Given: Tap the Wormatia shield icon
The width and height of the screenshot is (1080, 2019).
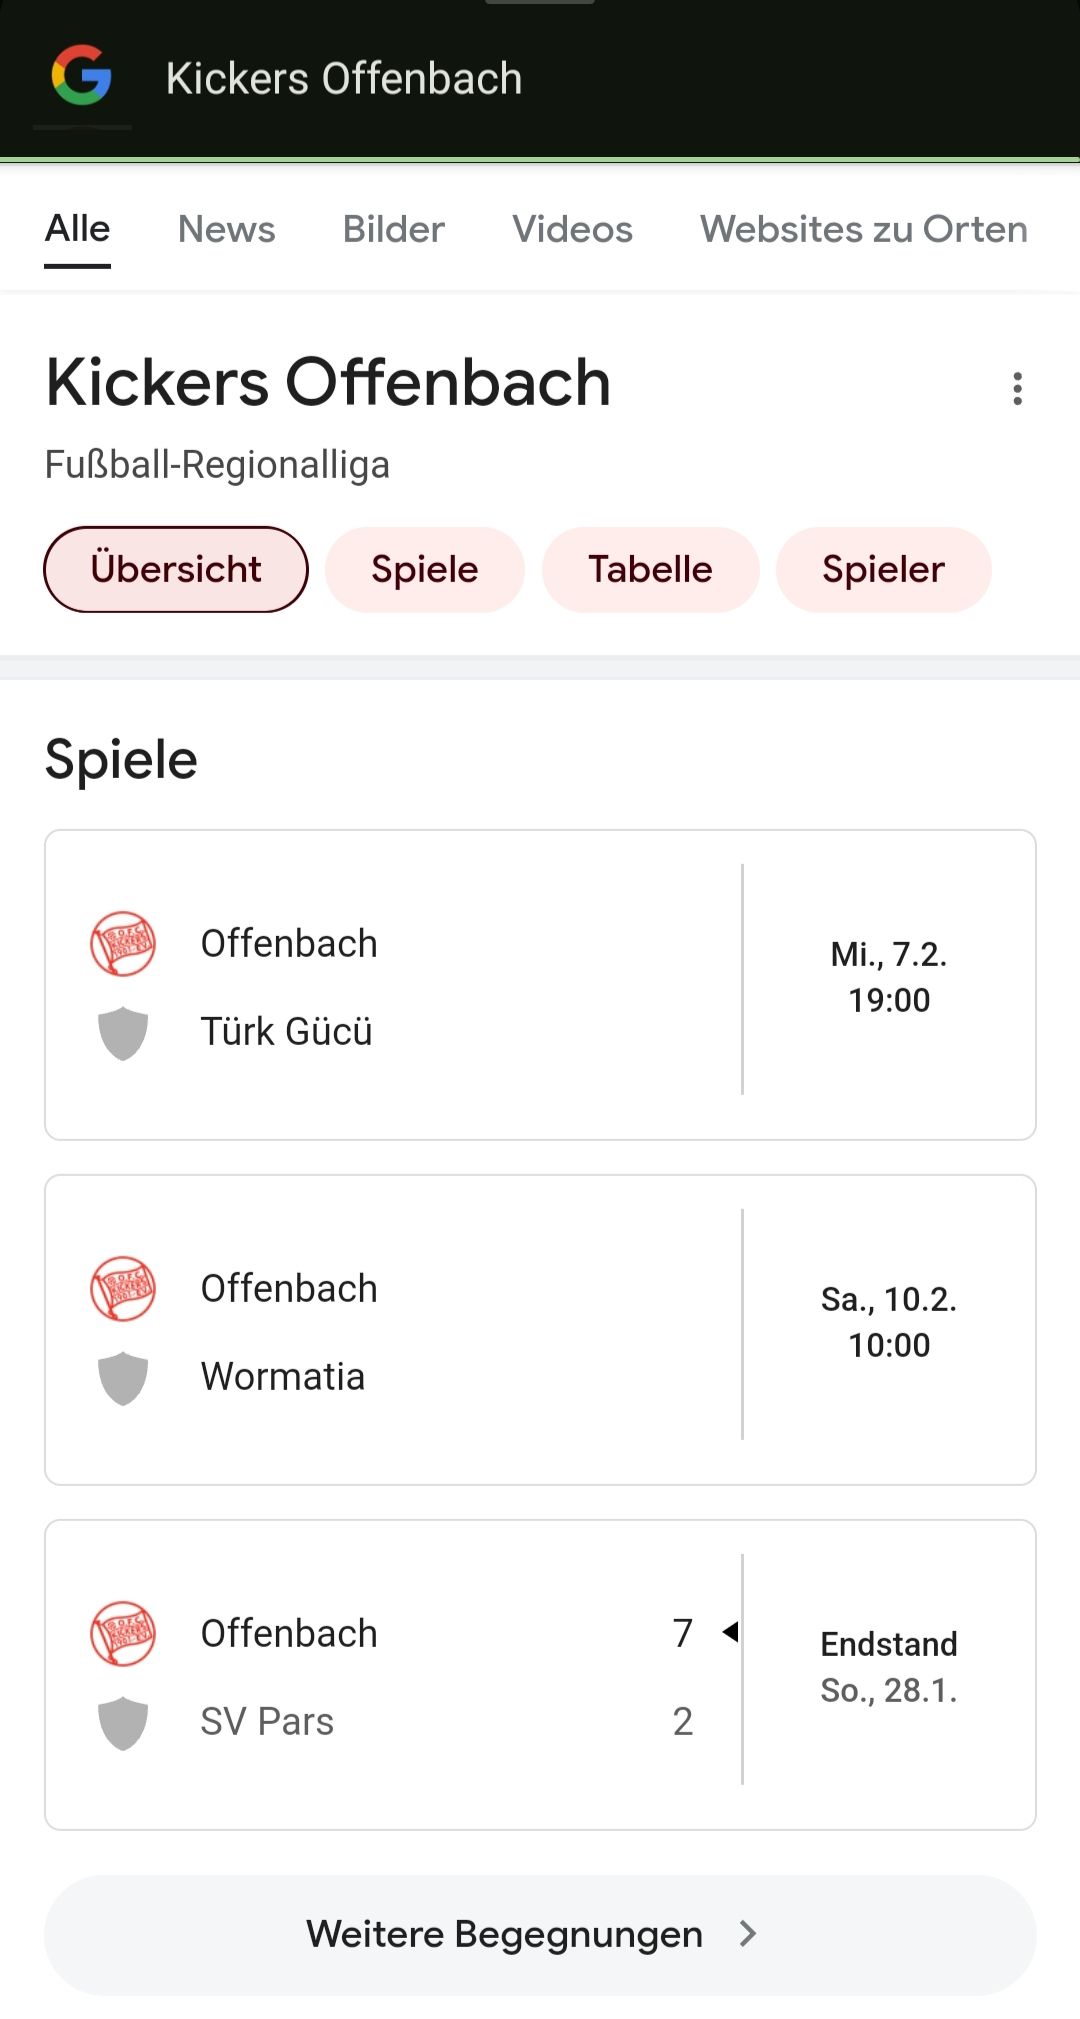Looking at the screenshot, I should pyautogui.click(x=123, y=1377).
